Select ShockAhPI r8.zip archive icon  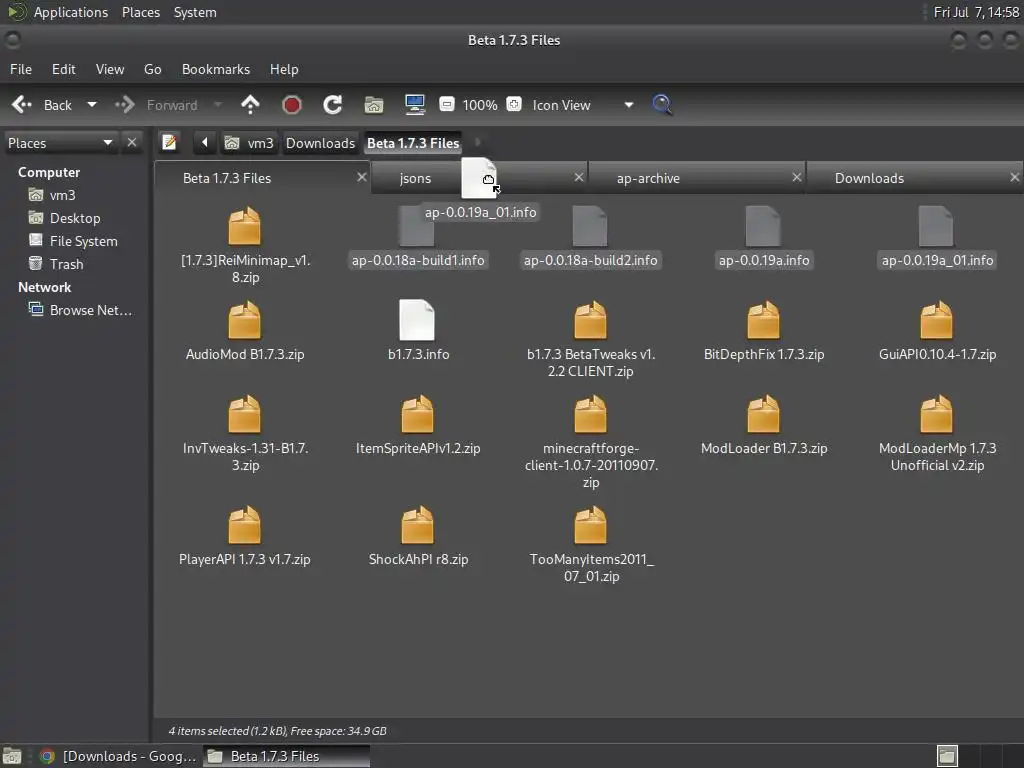(x=417, y=525)
